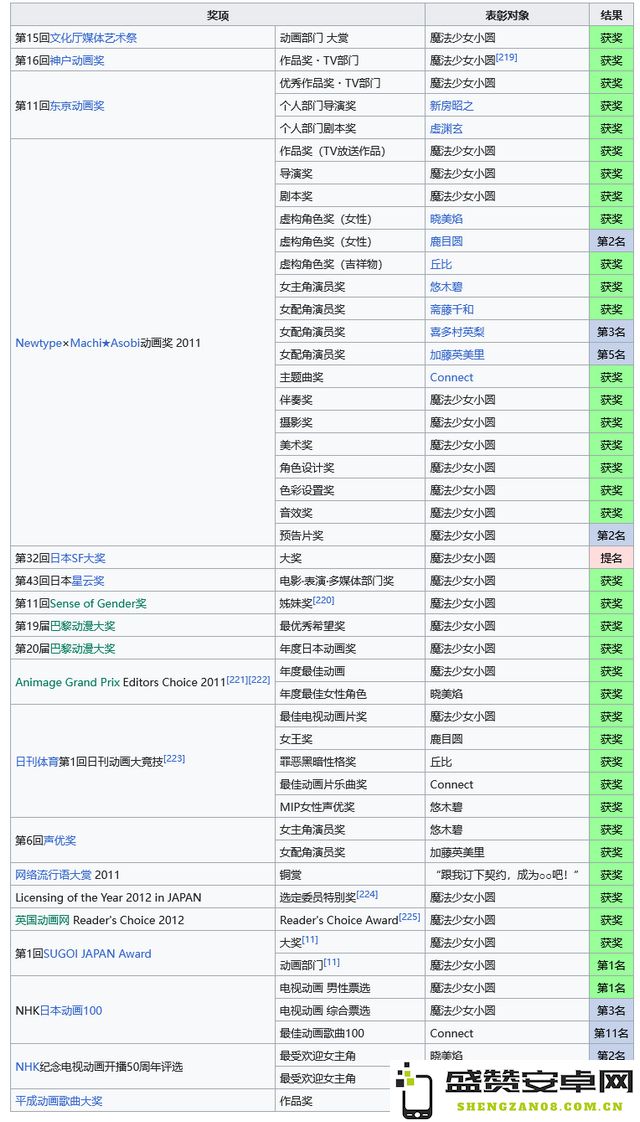Open the 虚渊玄 screenwriter link
Viewport: 640px width, 1122px height.
446,129
